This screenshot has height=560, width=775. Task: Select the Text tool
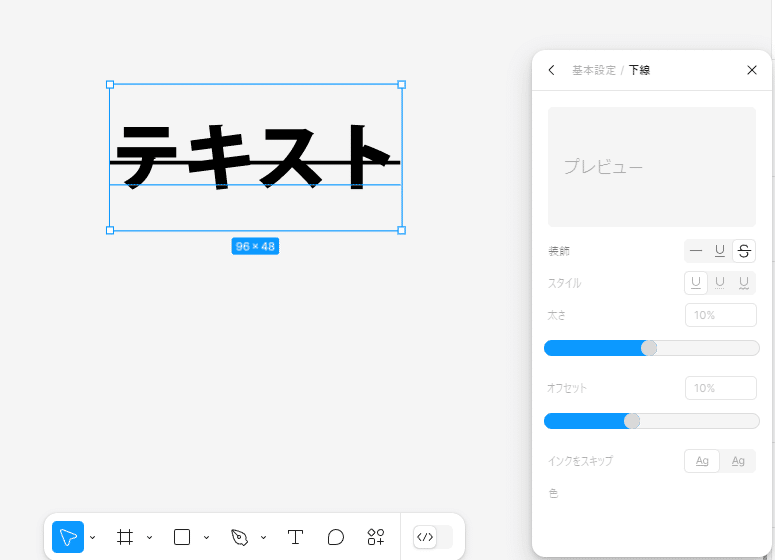coord(295,537)
